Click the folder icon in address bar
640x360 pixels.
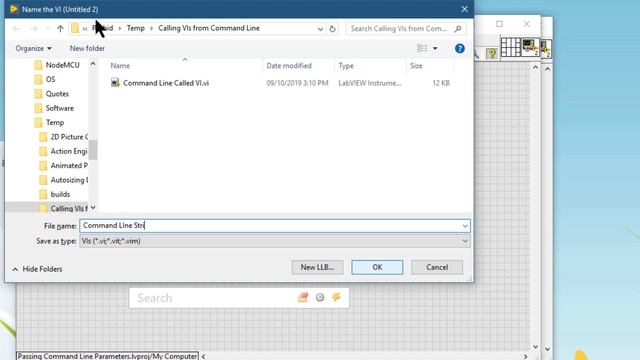coord(75,29)
